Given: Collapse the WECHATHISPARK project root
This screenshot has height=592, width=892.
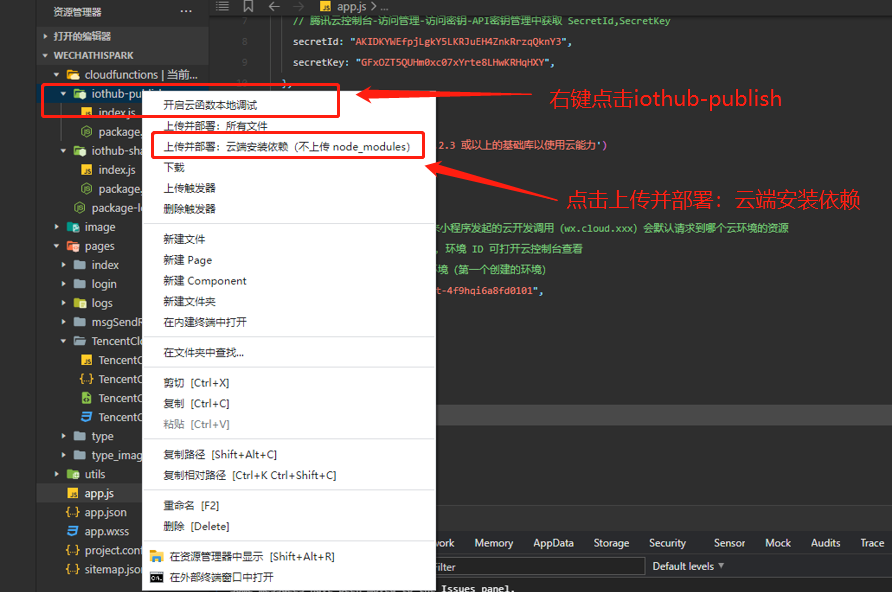Looking at the screenshot, I should [x=46, y=55].
